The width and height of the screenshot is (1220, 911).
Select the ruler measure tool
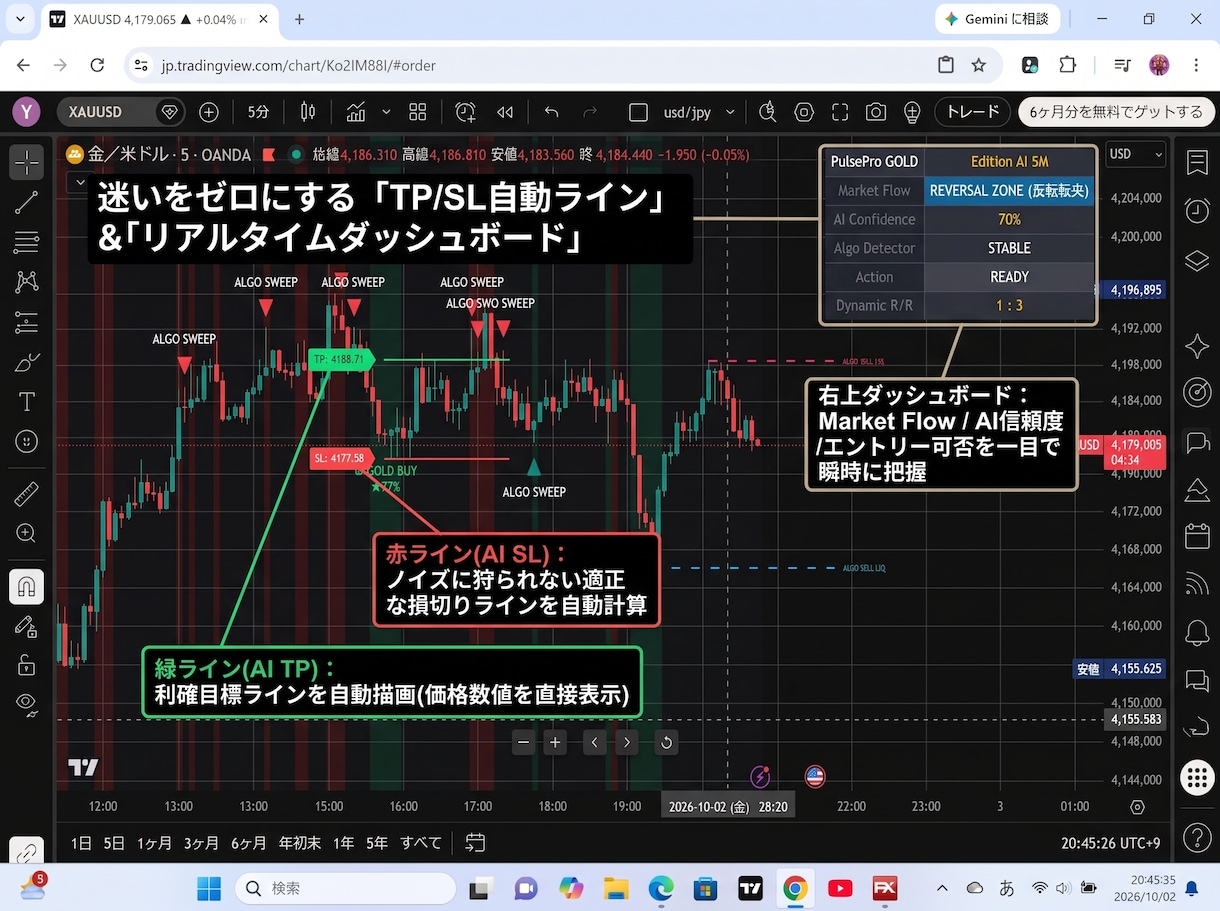tap(27, 494)
